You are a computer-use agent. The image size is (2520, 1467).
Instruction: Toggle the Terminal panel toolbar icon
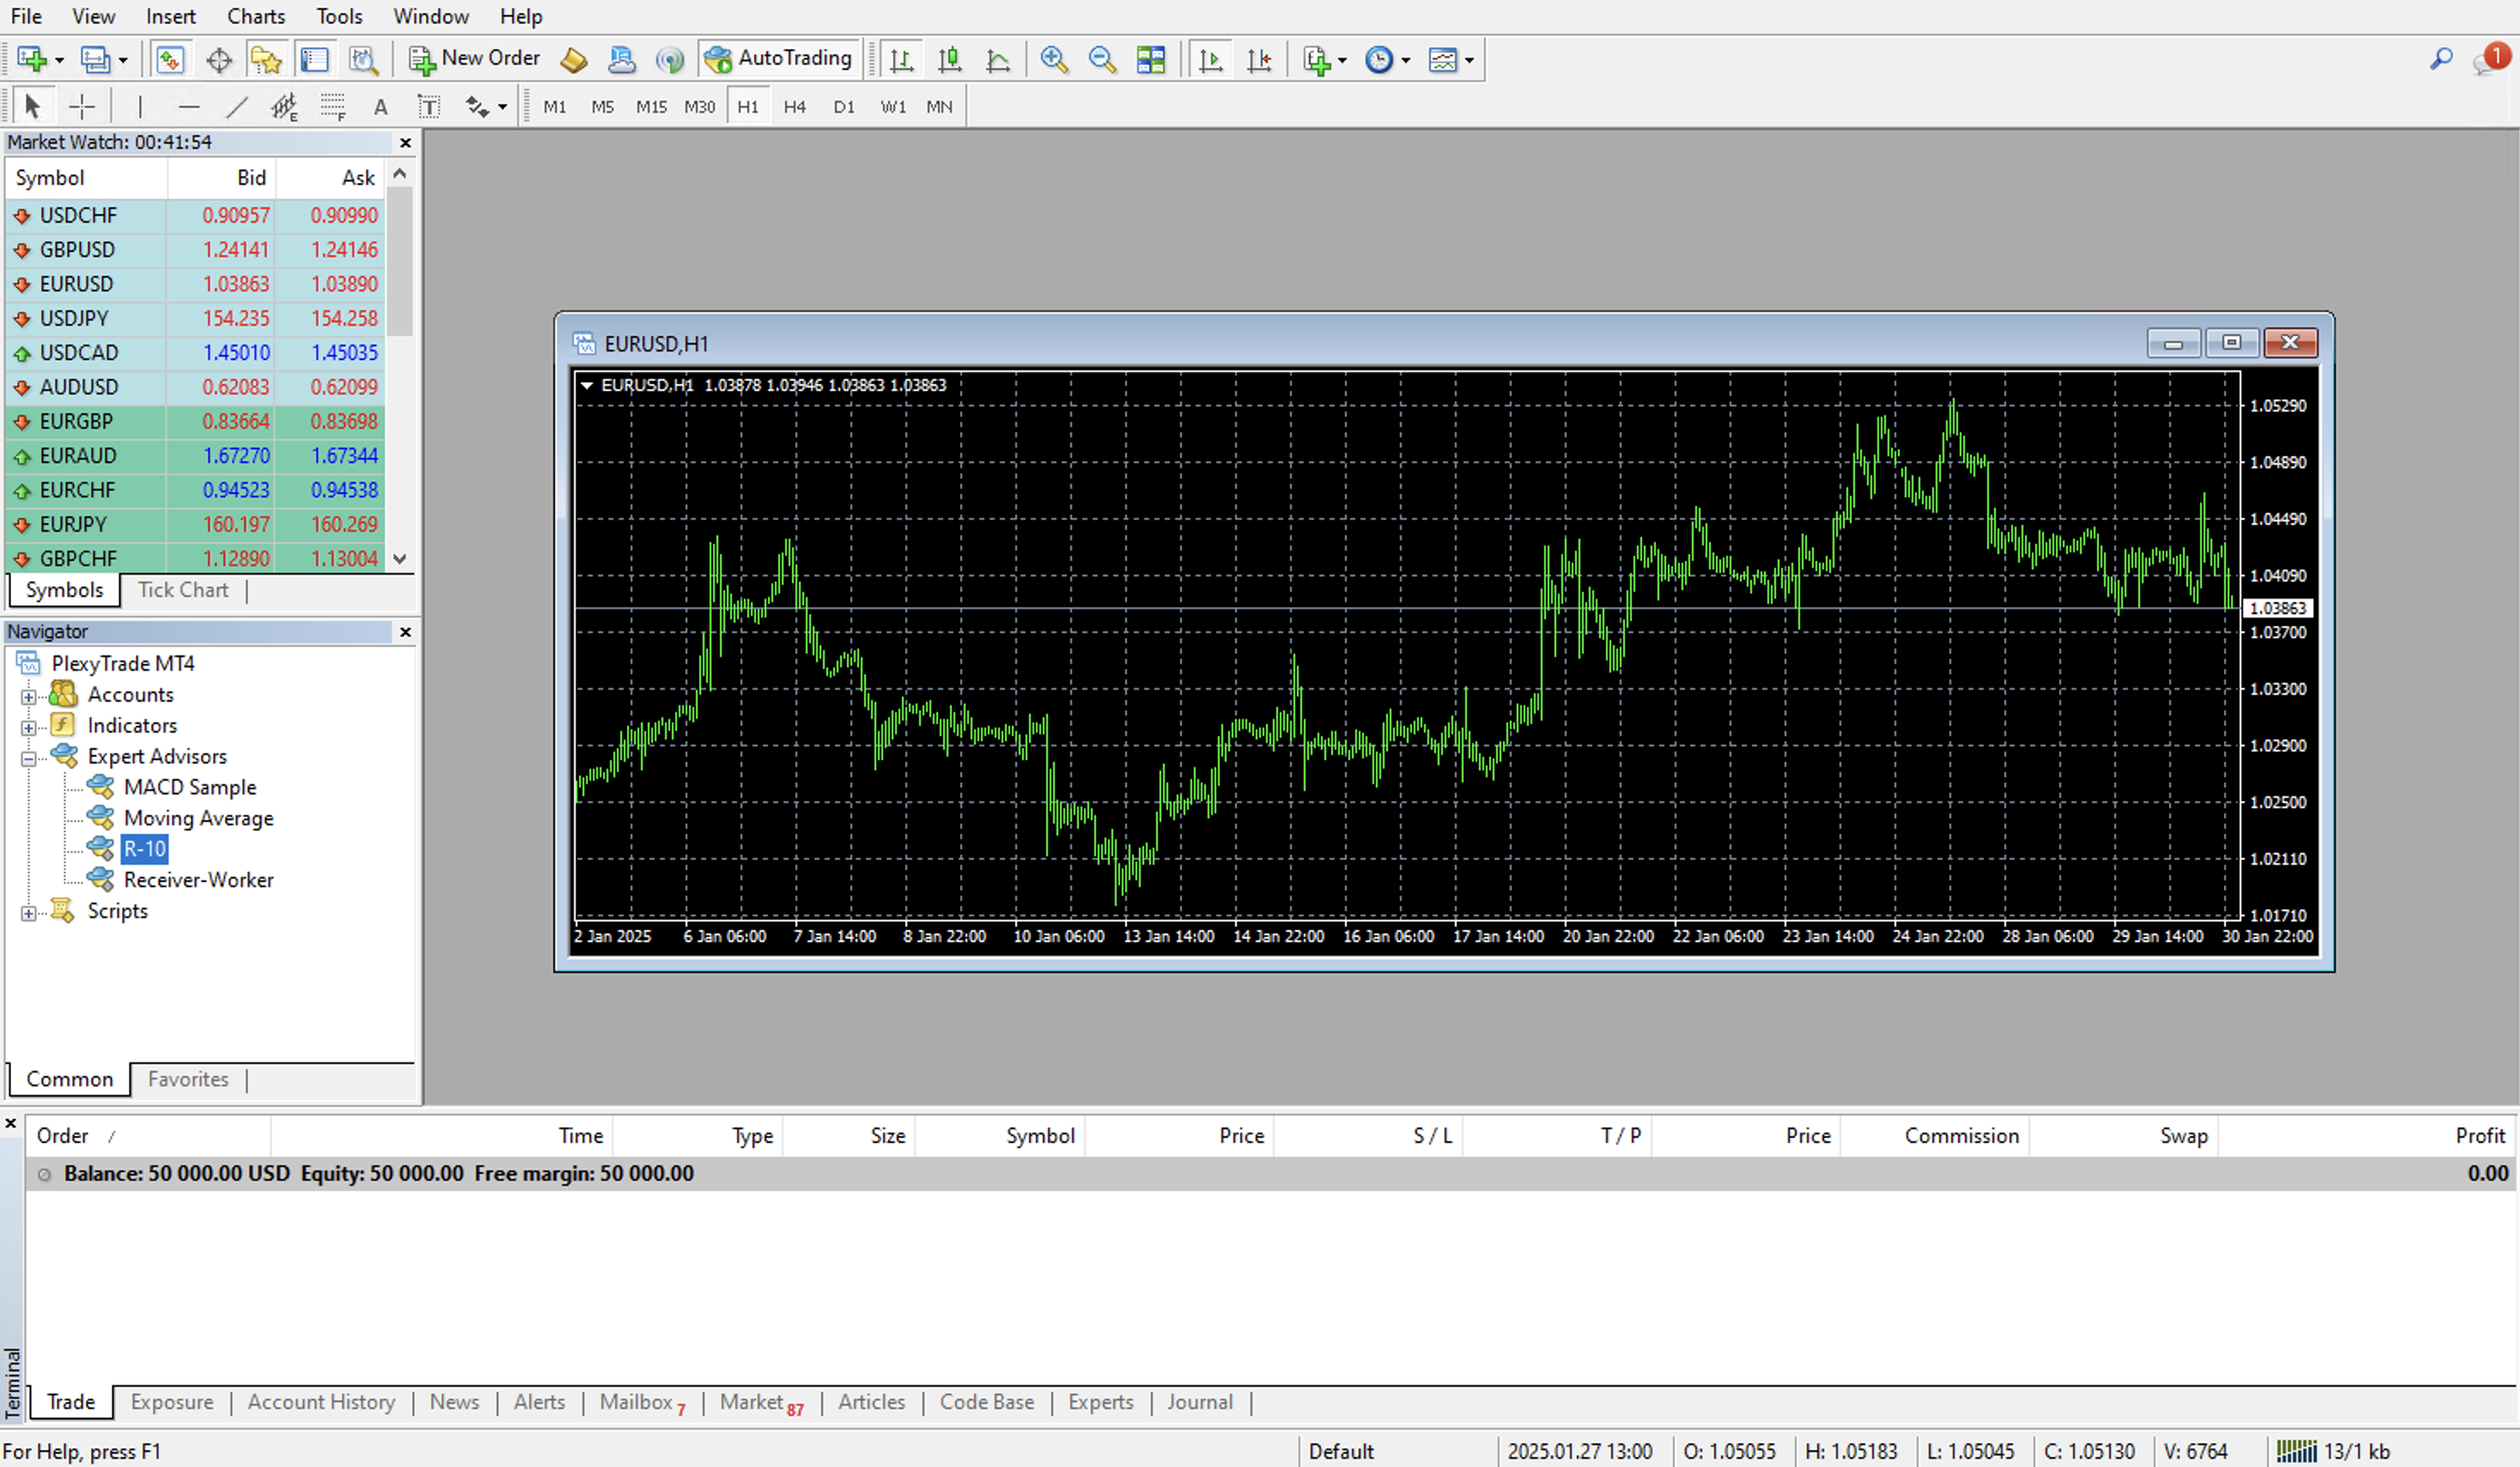pos(315,60)
